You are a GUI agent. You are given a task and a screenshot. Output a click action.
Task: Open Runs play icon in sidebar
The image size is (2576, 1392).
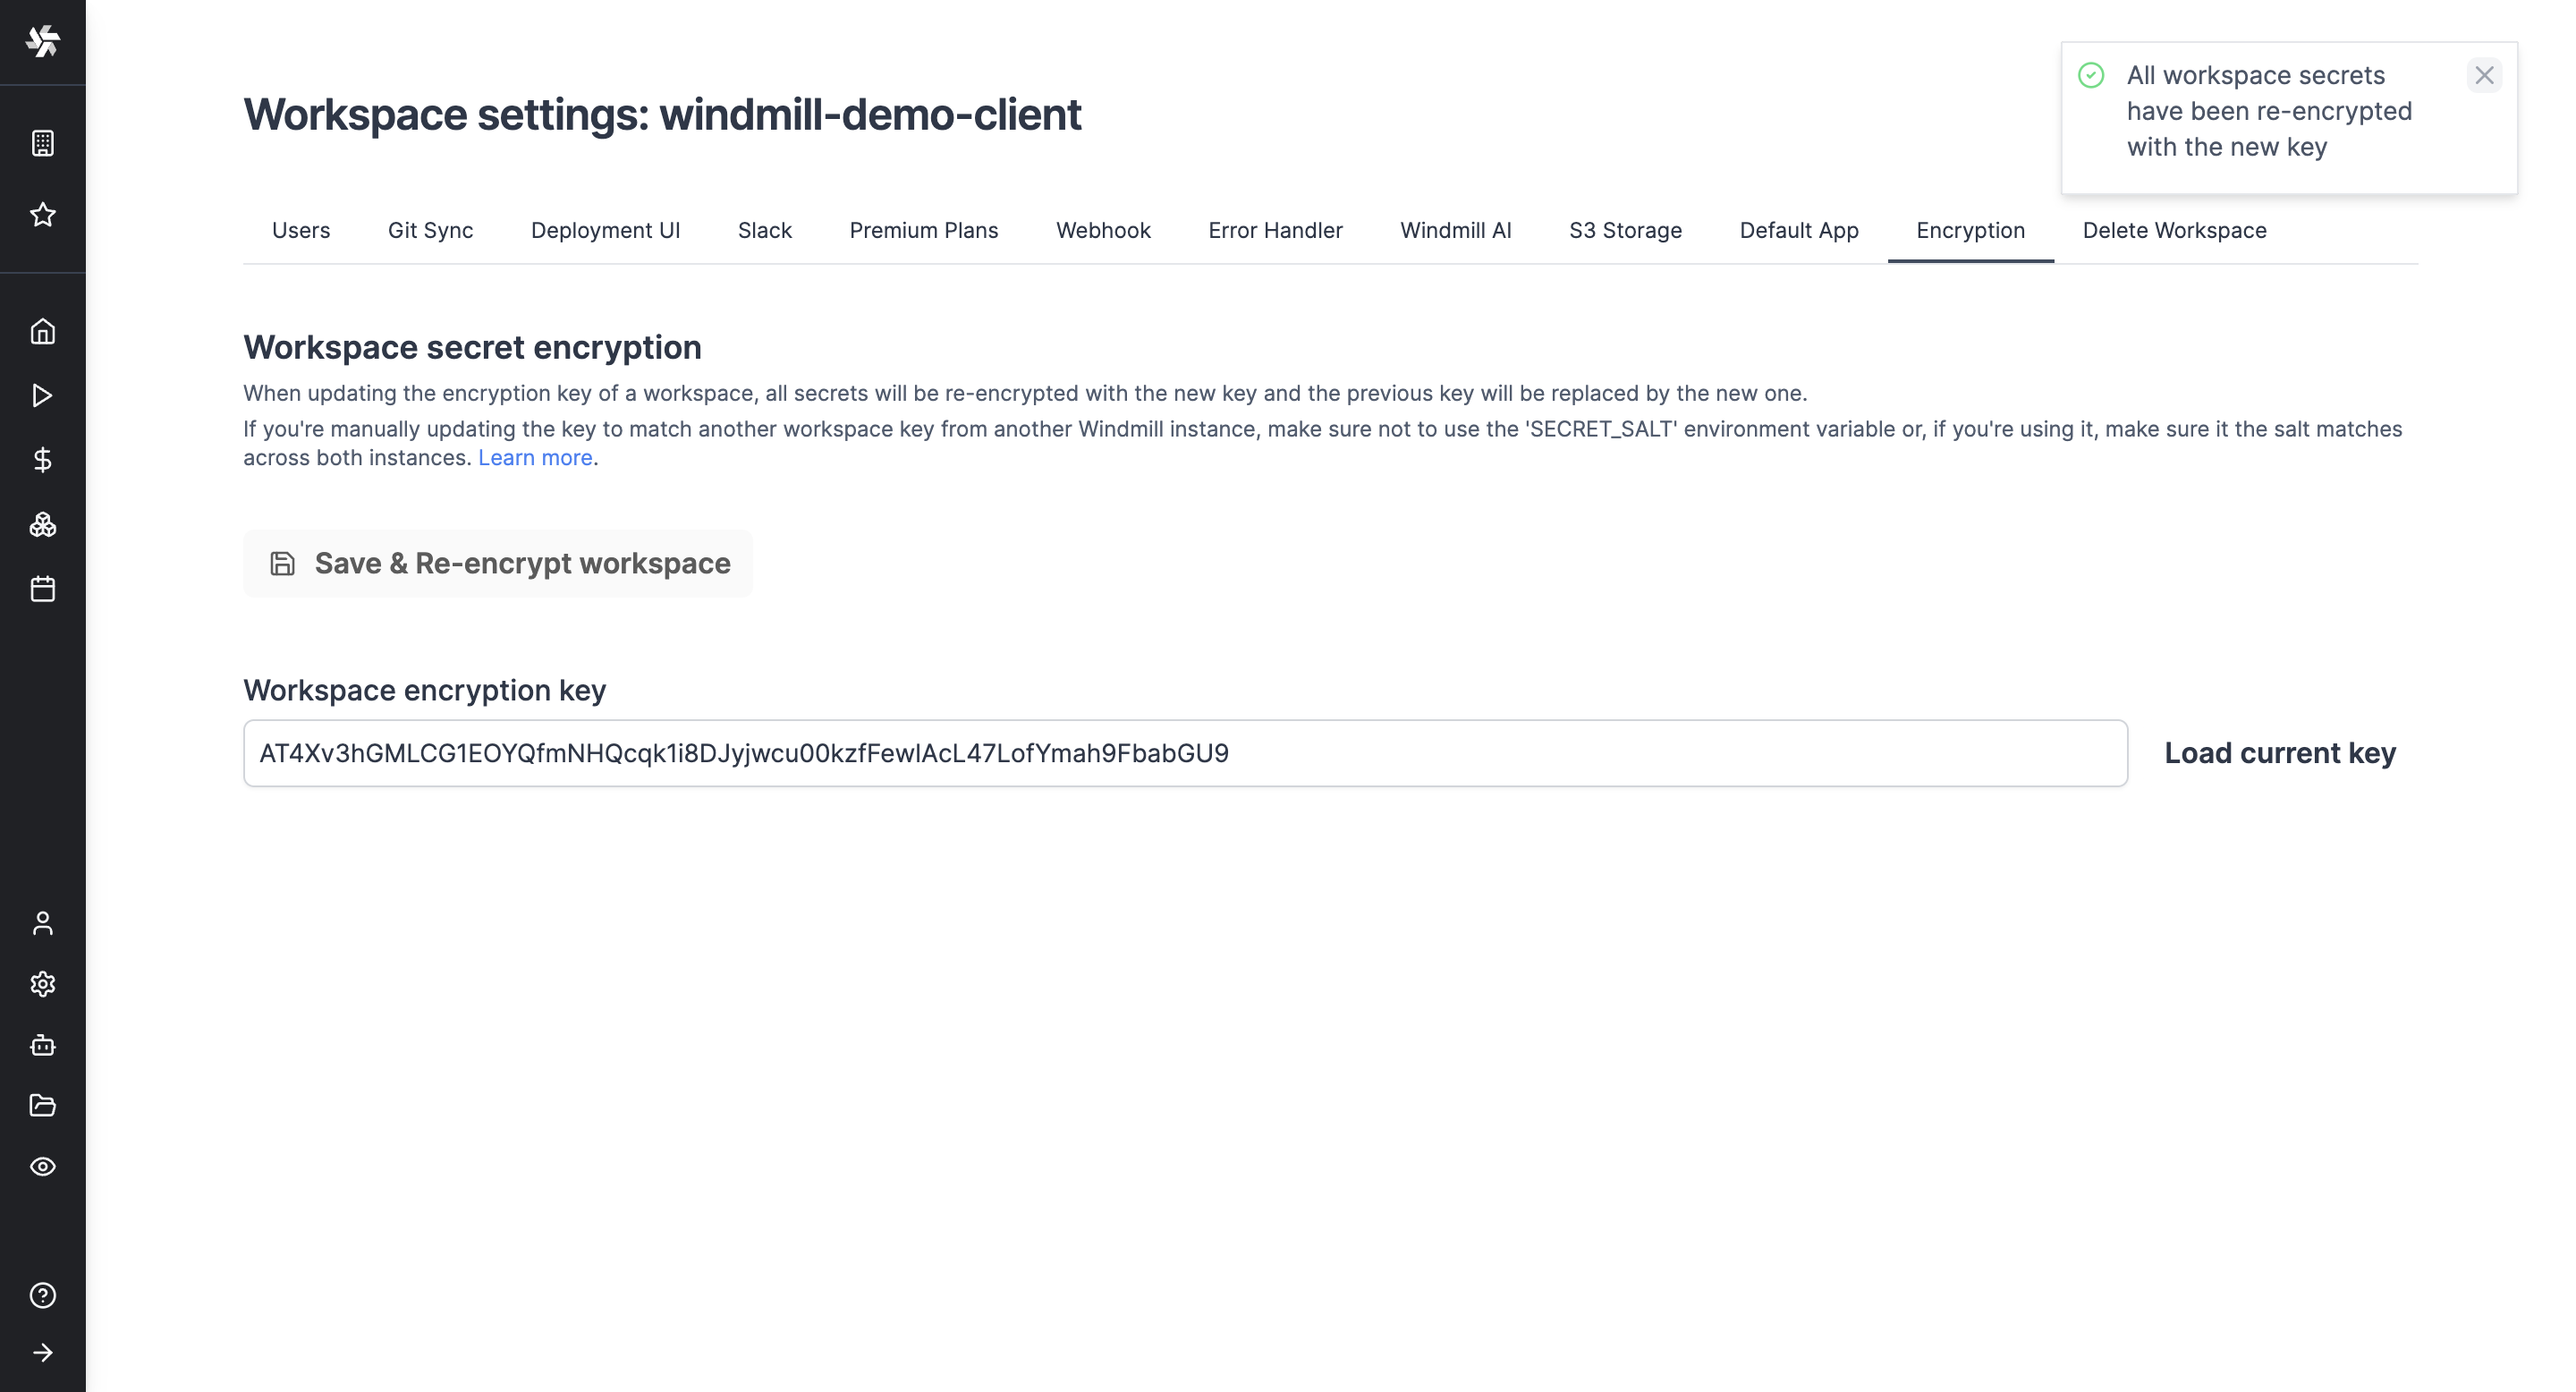[42, 395]
